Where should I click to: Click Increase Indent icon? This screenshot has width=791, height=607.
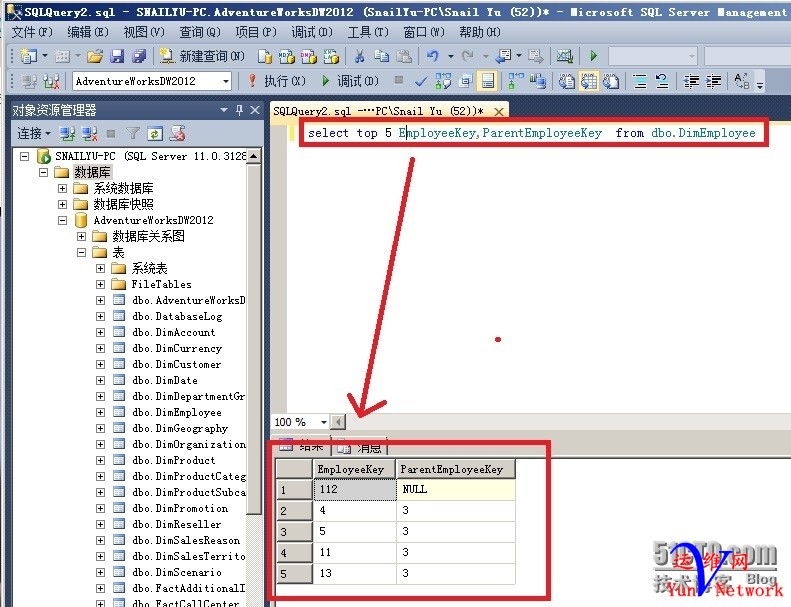tap(713, 81)
